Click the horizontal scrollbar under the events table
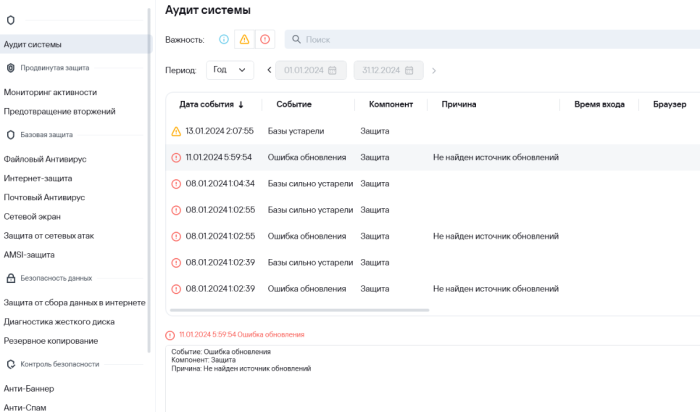 [300, 310]
